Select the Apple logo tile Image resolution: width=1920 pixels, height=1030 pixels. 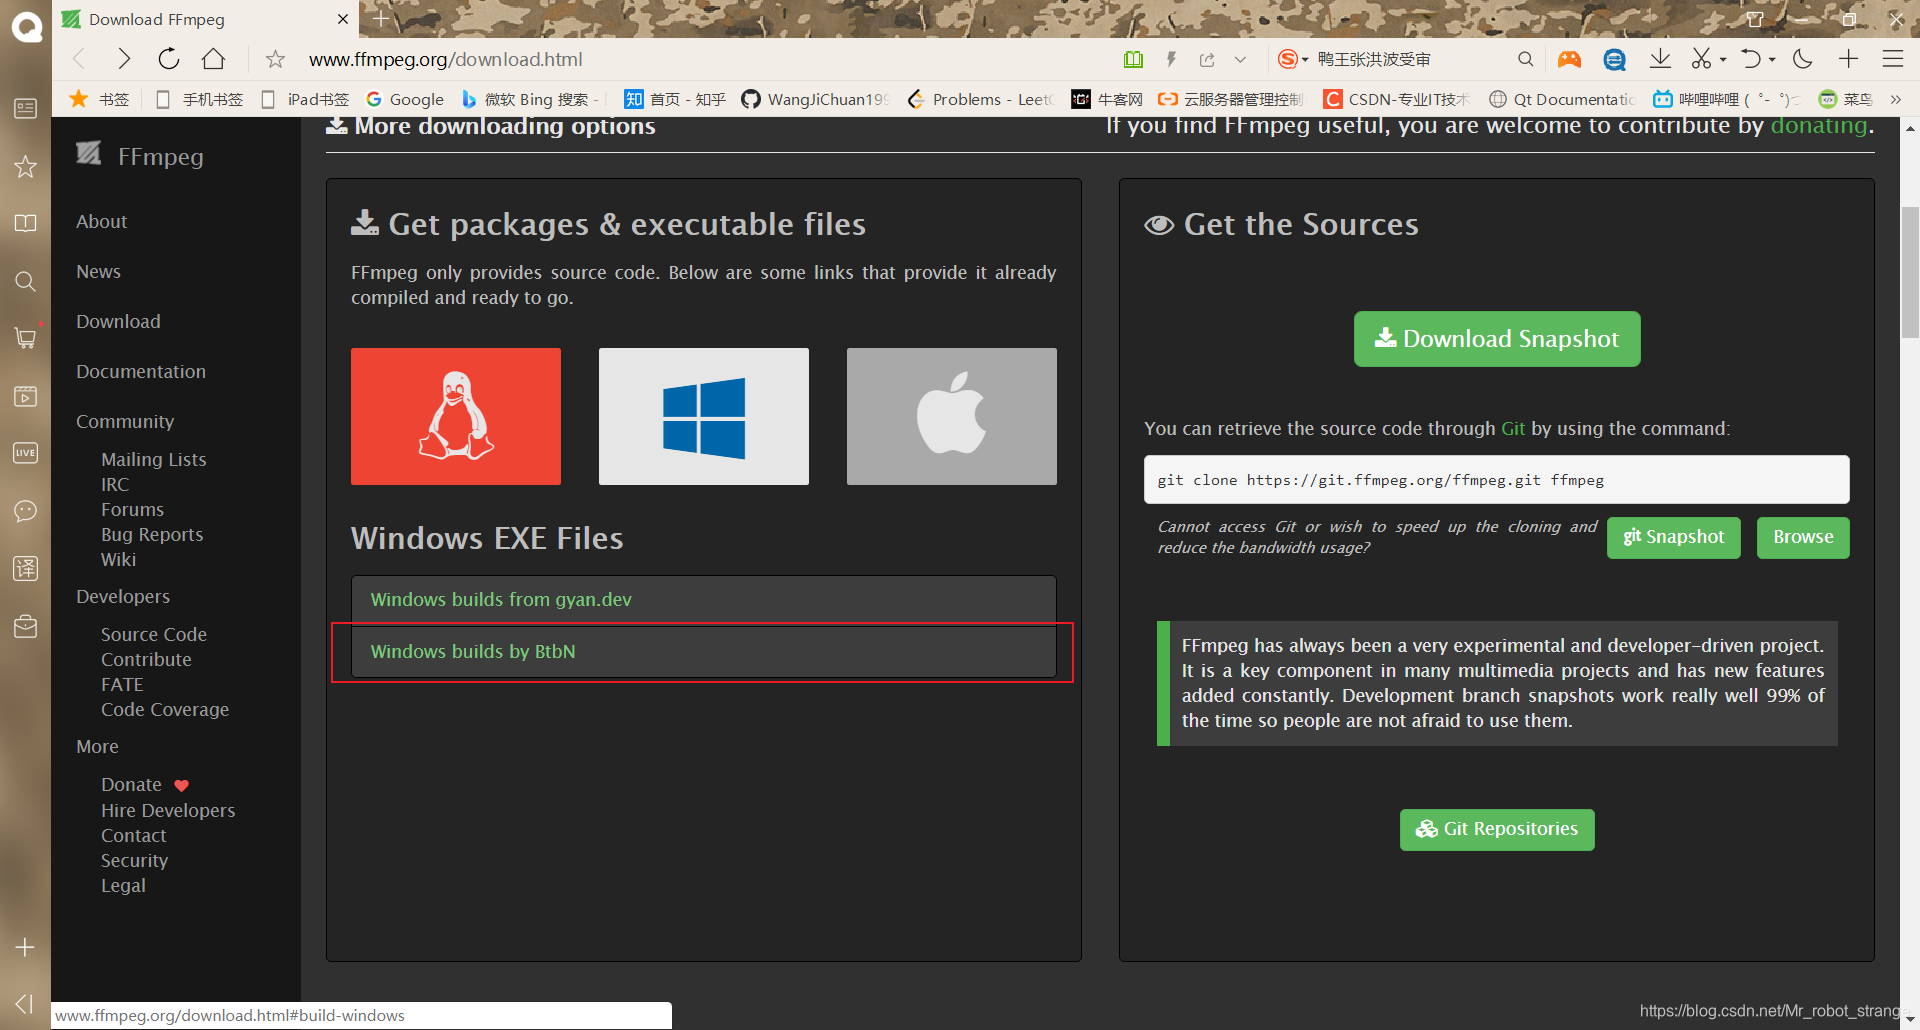(952, 416)
